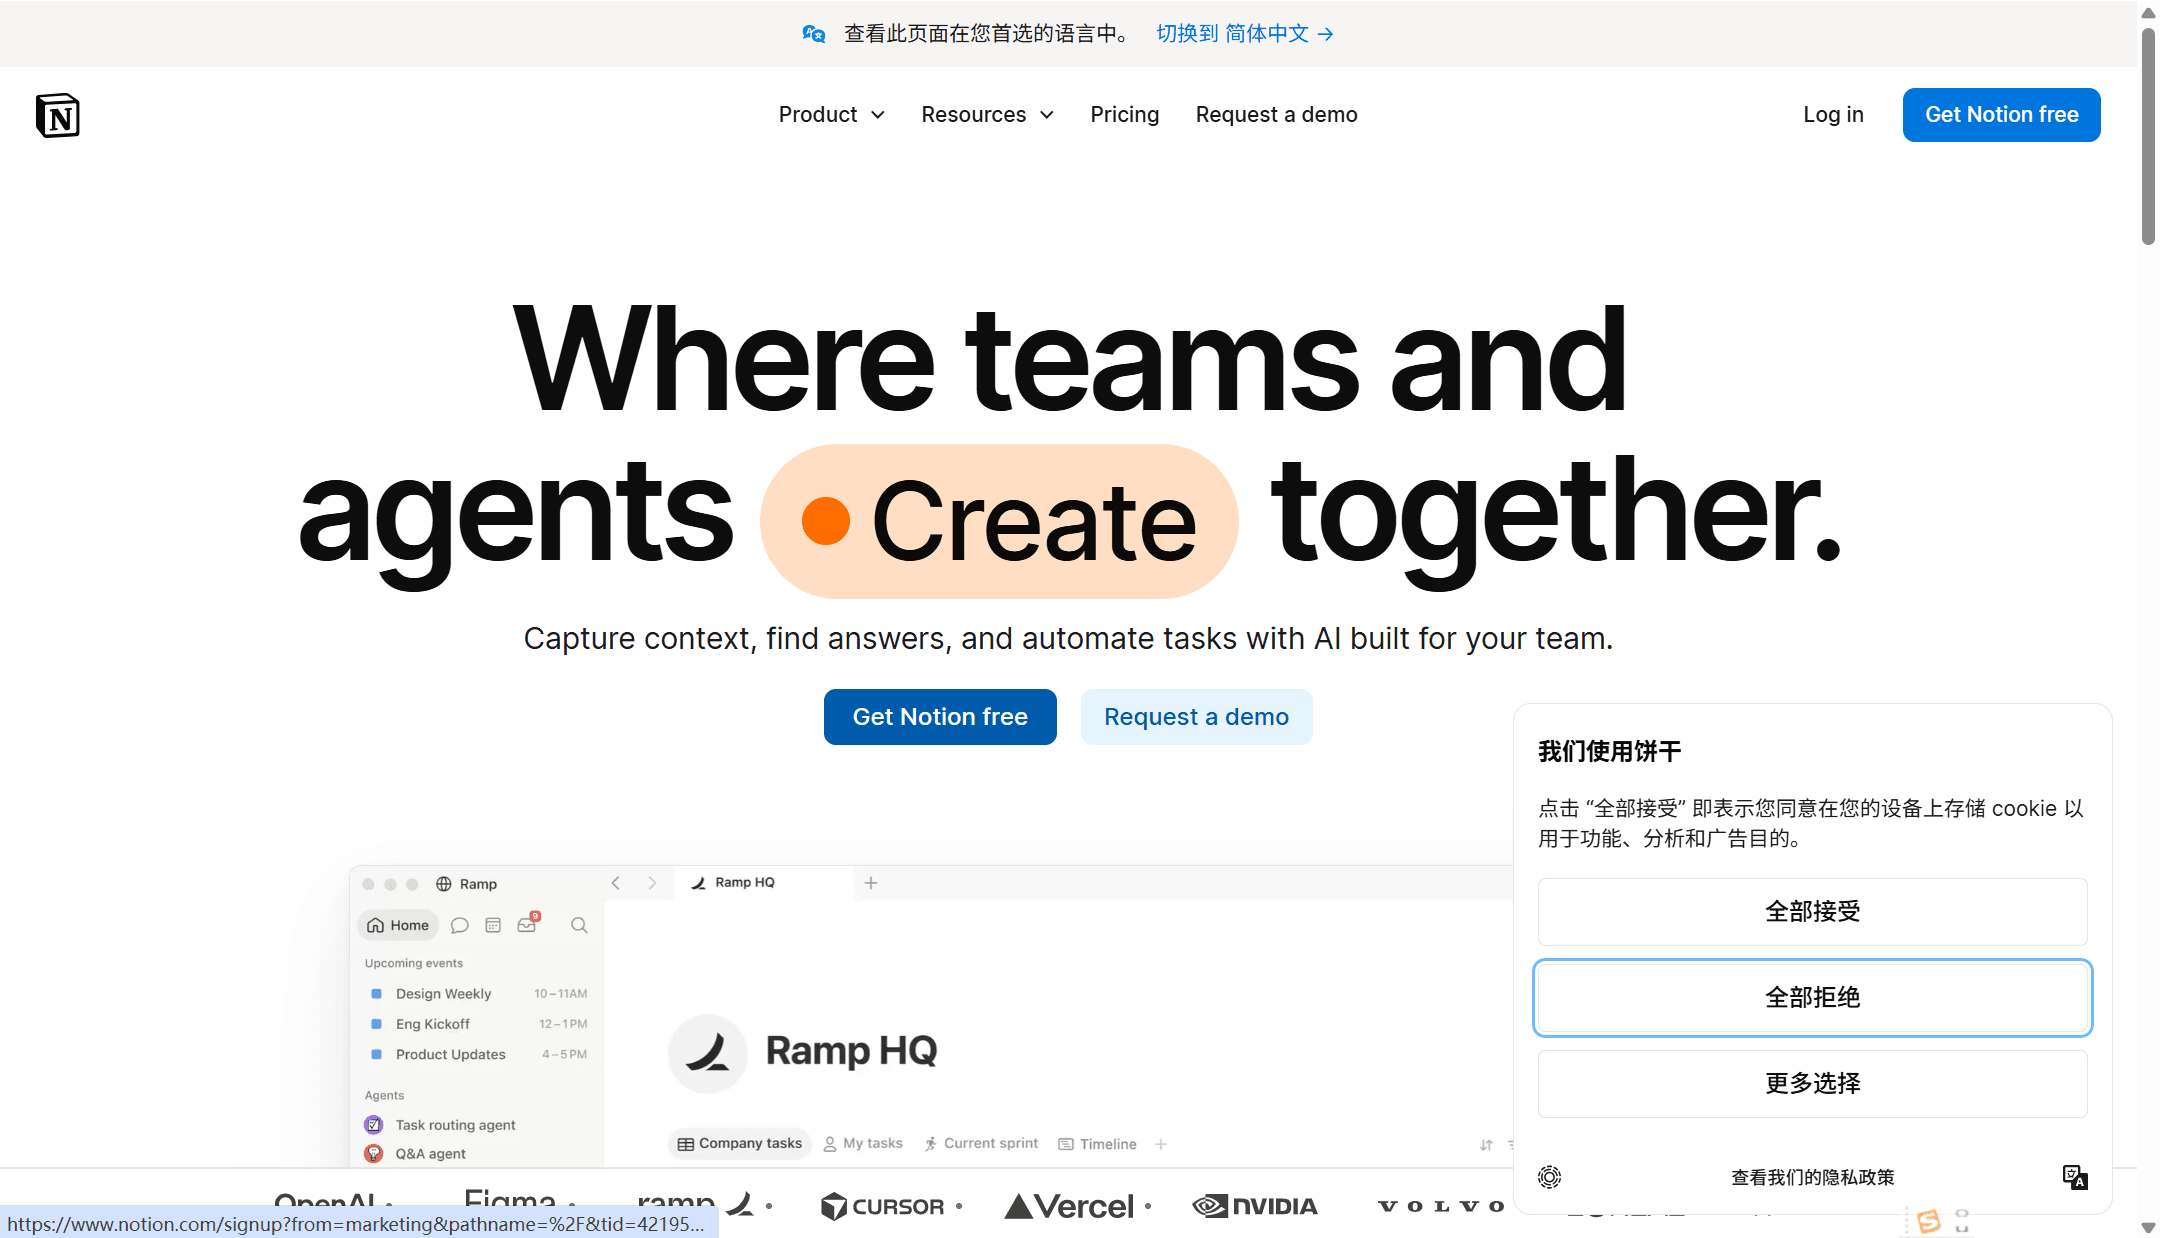Switch the page to 简体中文

[x=1245, y=34]
